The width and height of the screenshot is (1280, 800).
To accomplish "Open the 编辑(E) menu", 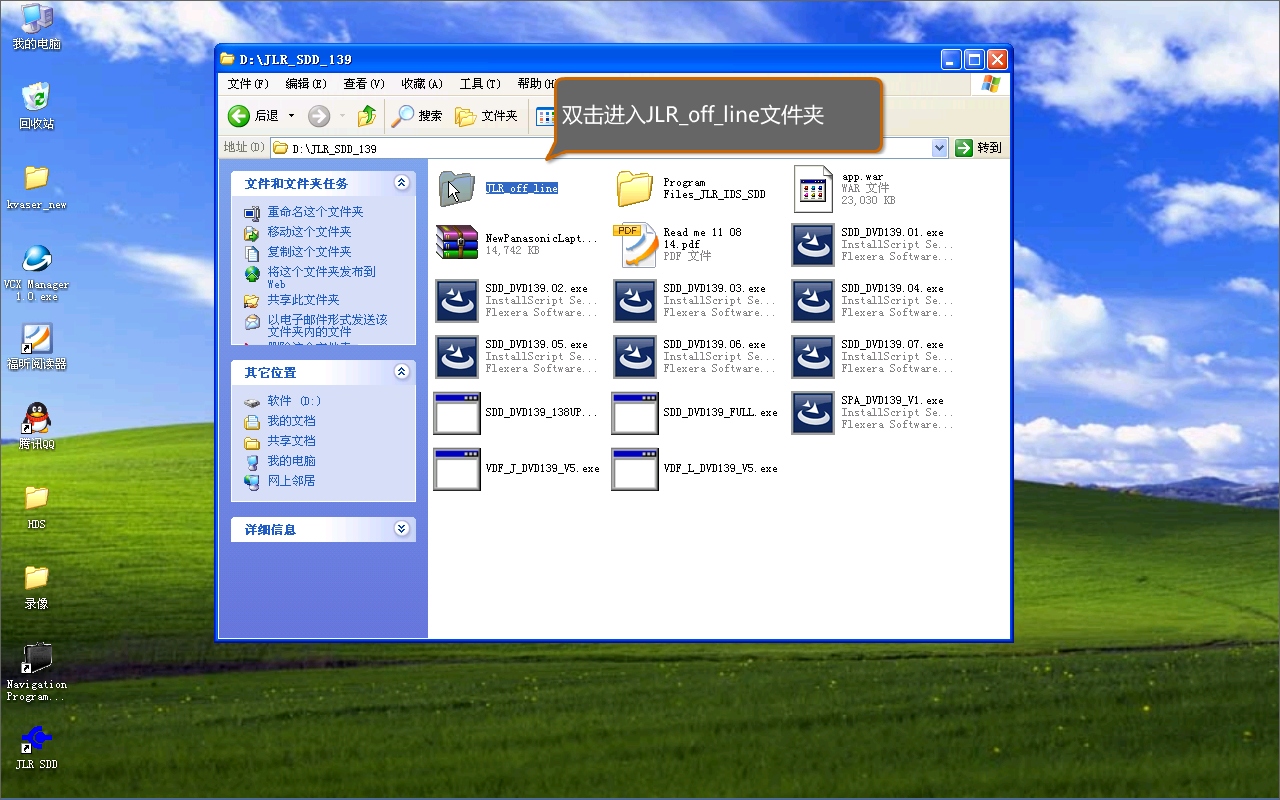I will pyautogui.click(x=306, y=84).
